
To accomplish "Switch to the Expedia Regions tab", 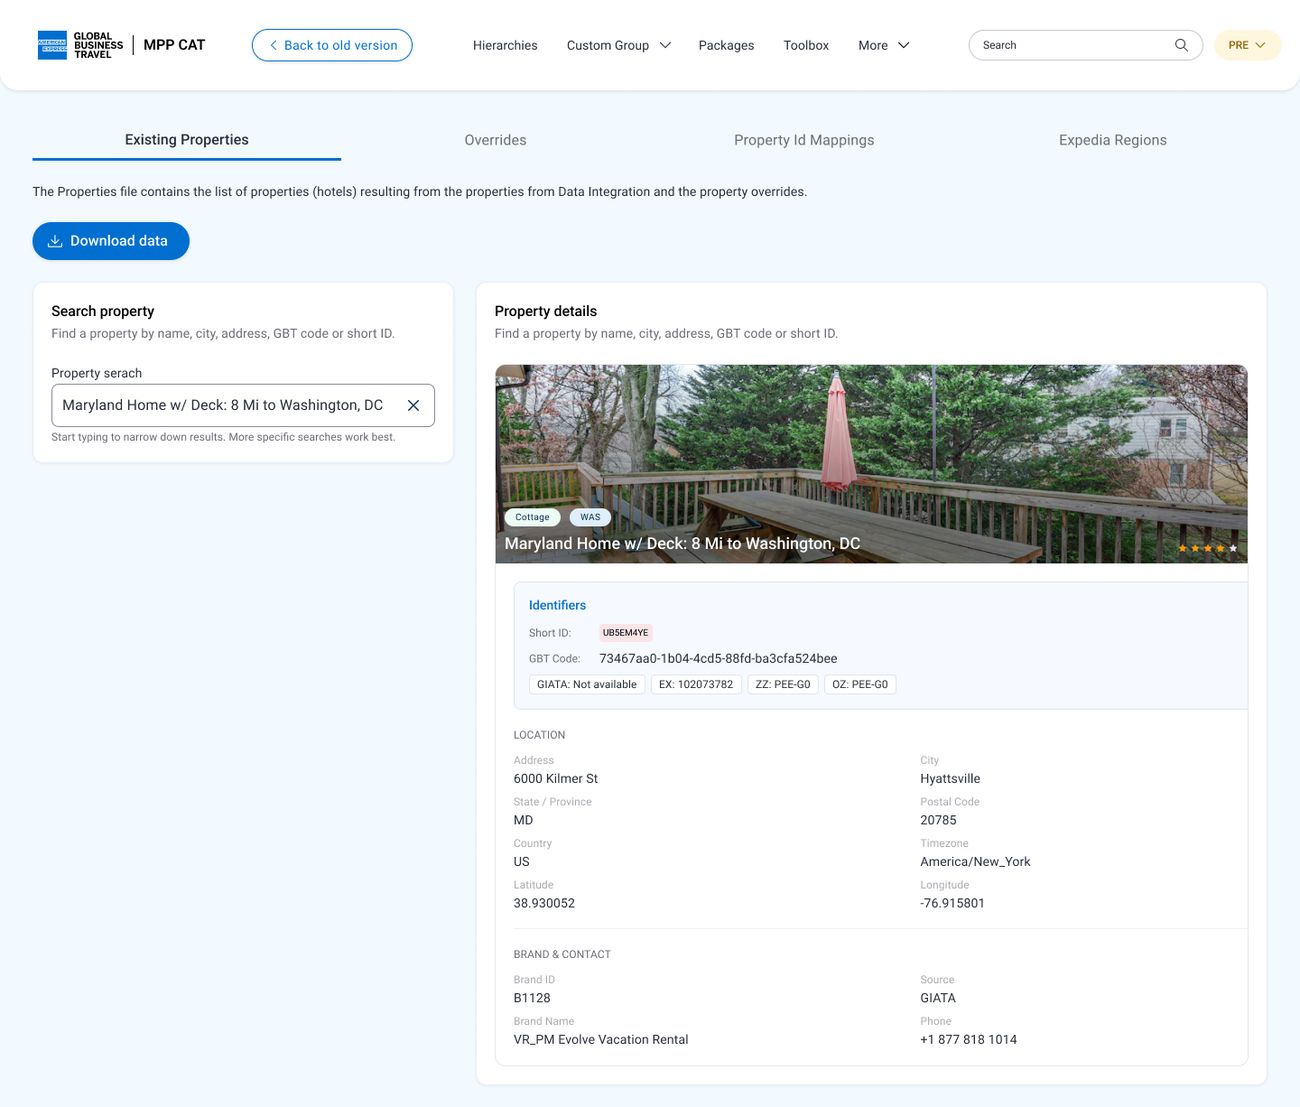I will pyautogui.click(x=1113, y=140).
